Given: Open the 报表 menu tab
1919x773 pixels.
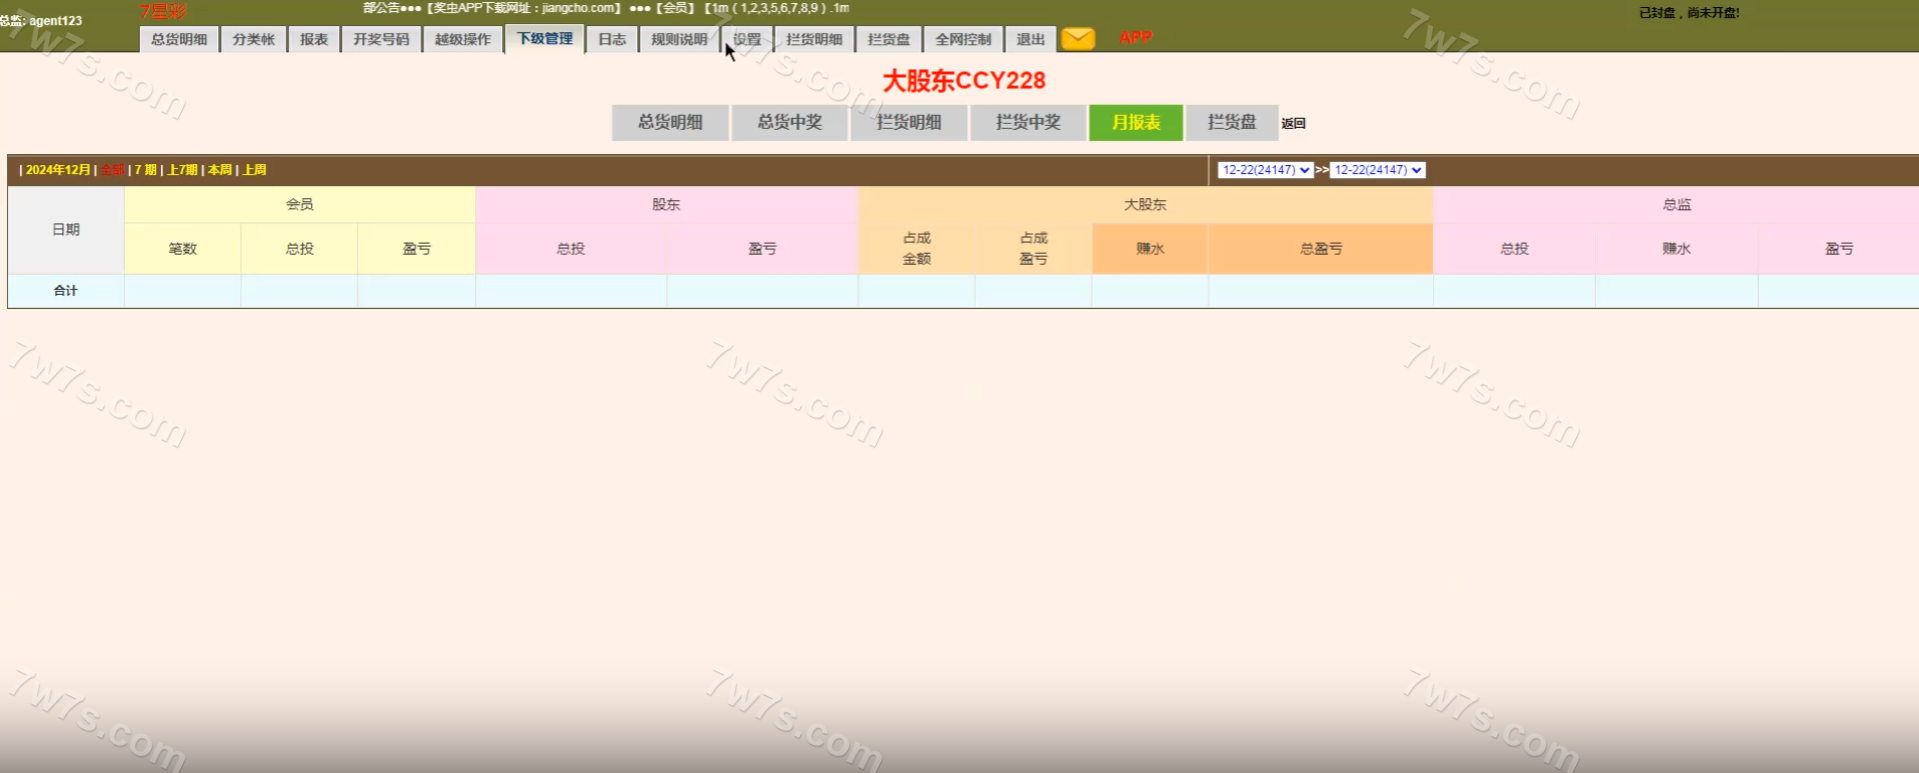Looking at the screenshot, I should (x=314, y=39).
